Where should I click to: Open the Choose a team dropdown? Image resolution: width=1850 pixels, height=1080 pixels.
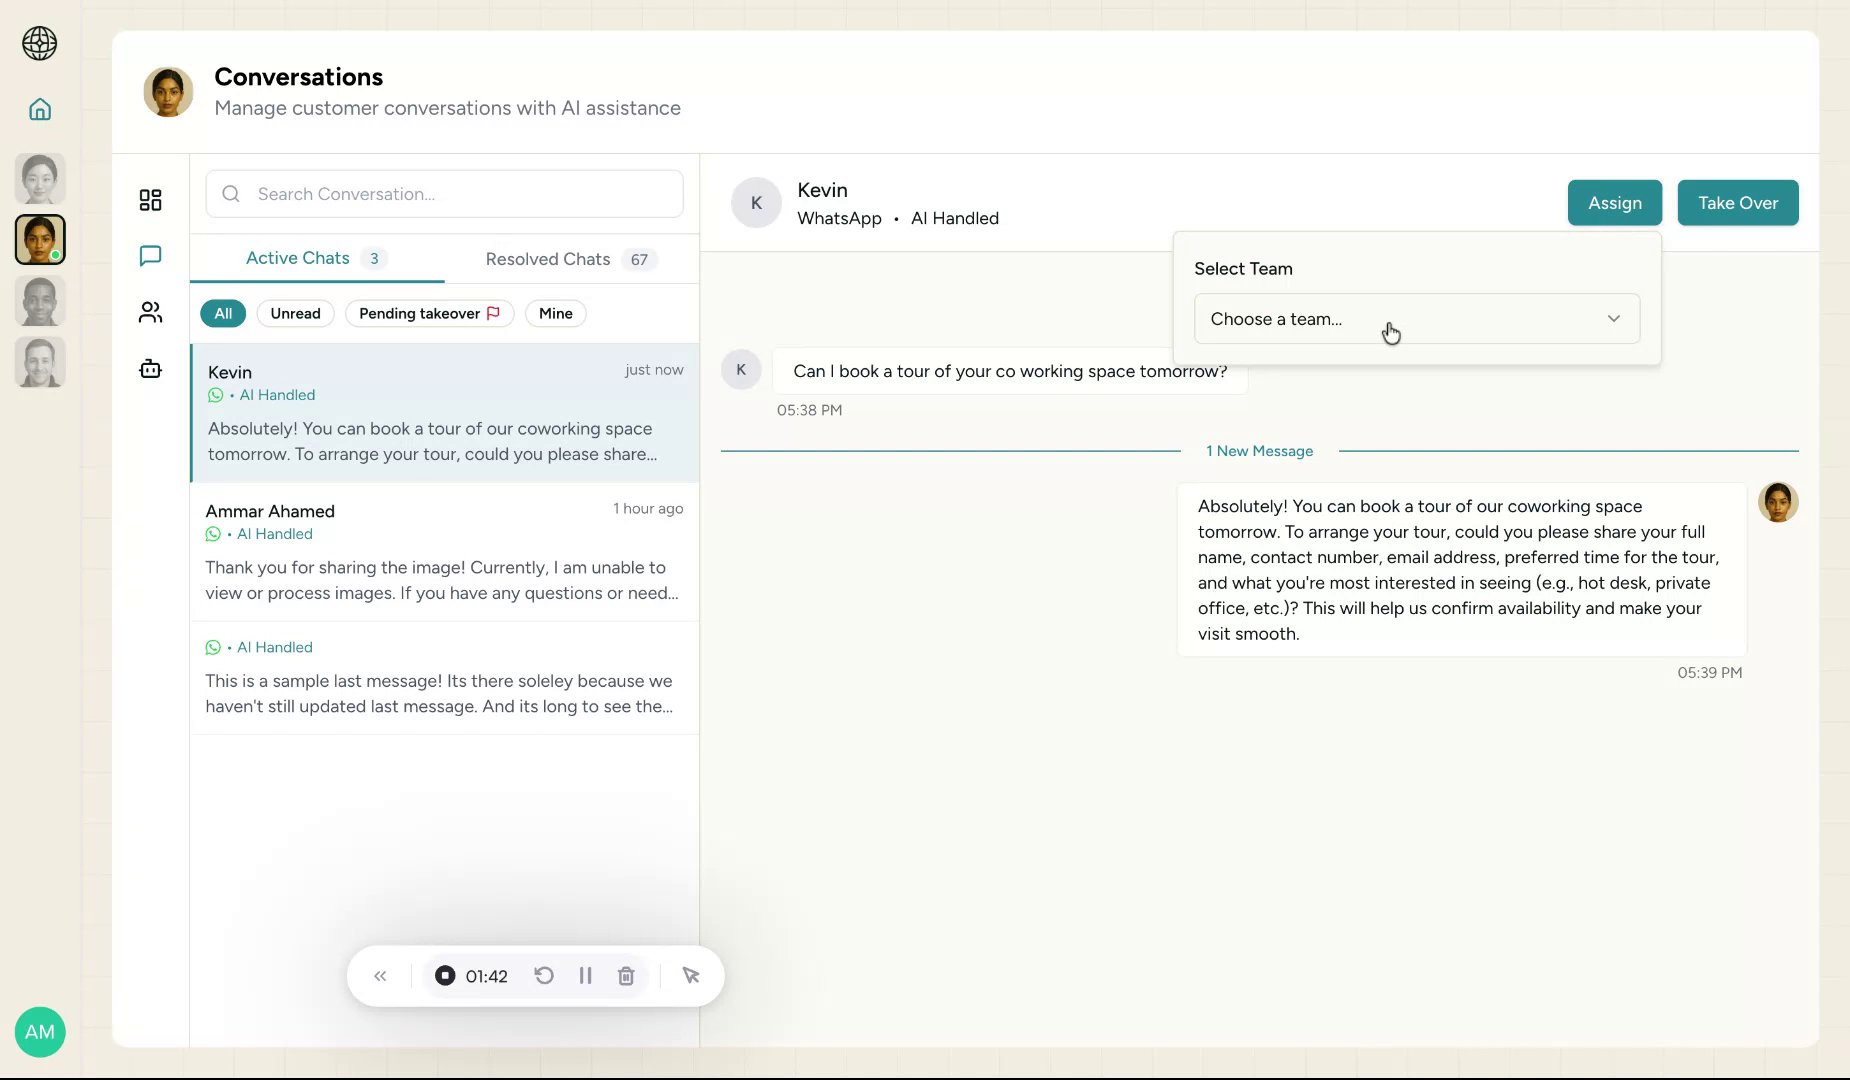tap(1416, 318)
